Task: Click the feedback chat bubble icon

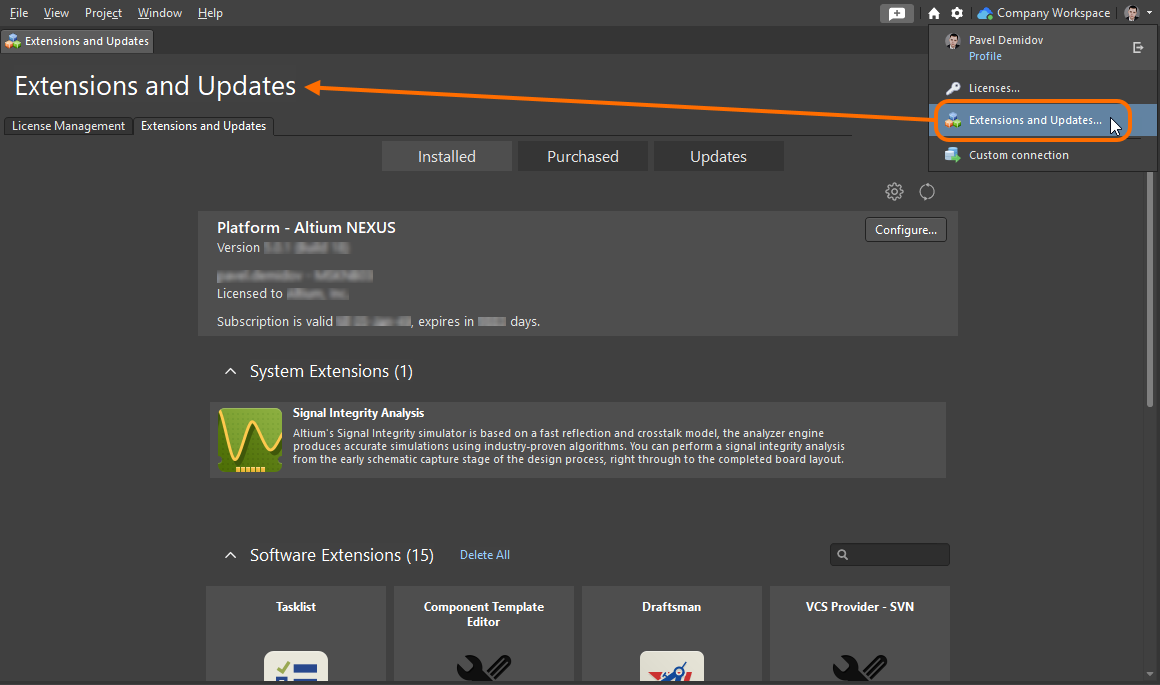Action: point(896,13)
